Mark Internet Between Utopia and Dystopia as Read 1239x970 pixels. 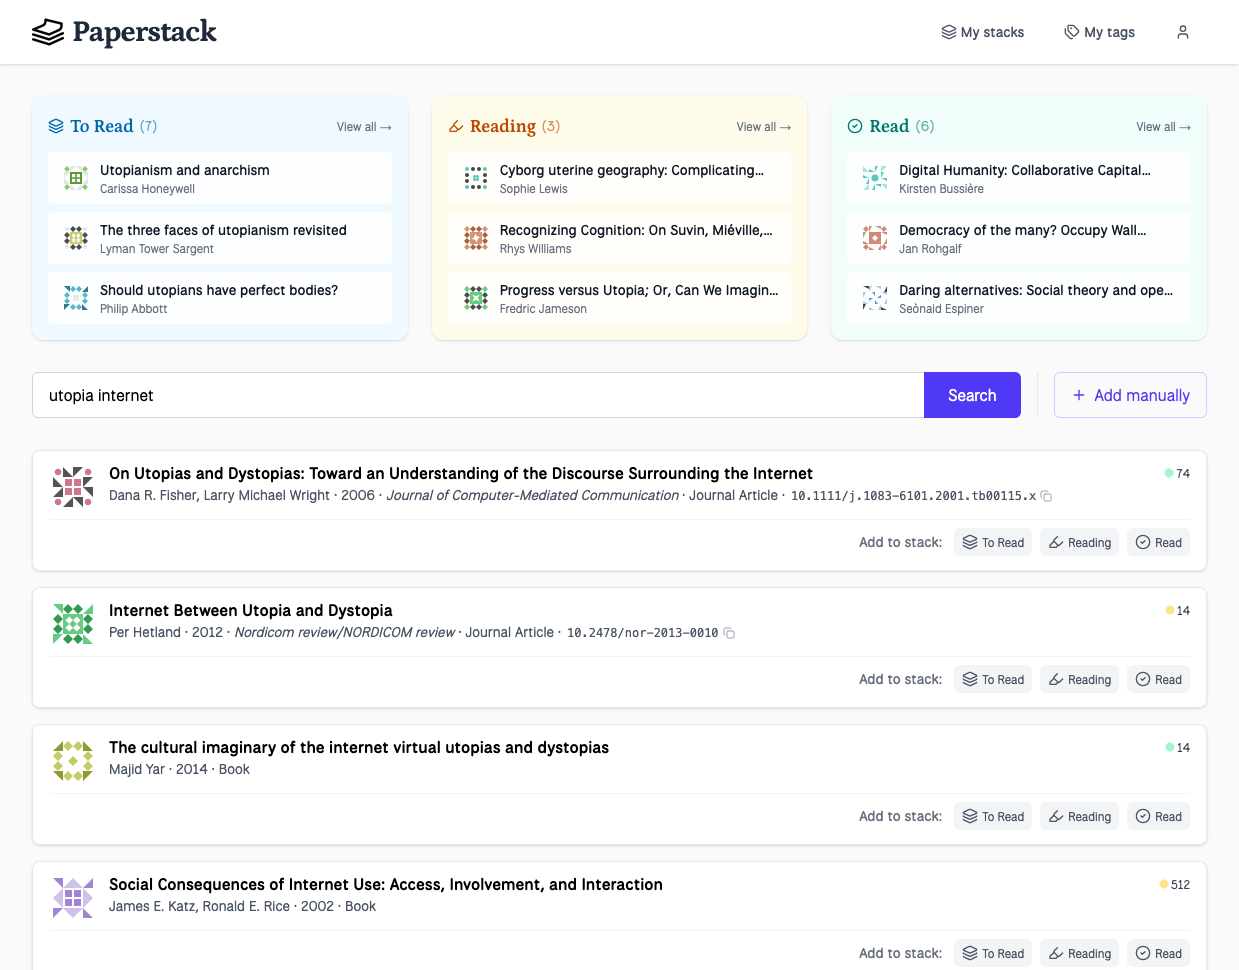pyautogui.click(x=1158, y=680)
